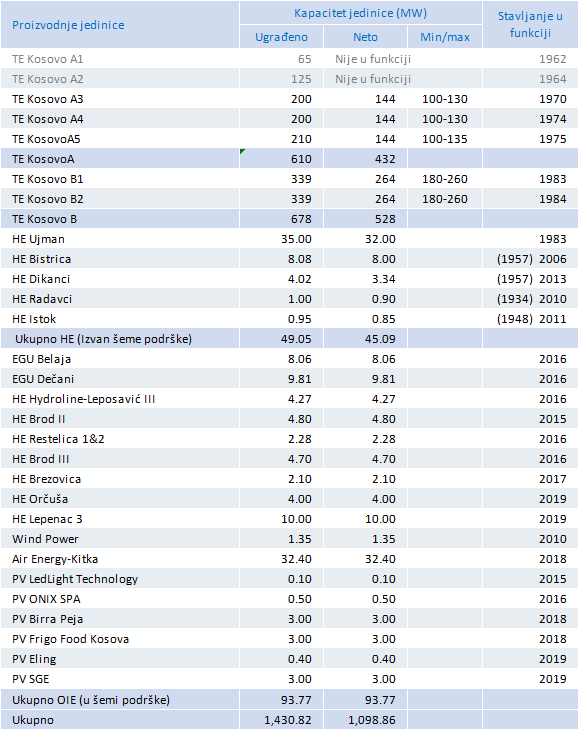The height and width of the screenshot is (731, 580).
Task: Select the Kapacitet jedinice (MW) header
Action: pyautogui.click(x=361, y=13)
